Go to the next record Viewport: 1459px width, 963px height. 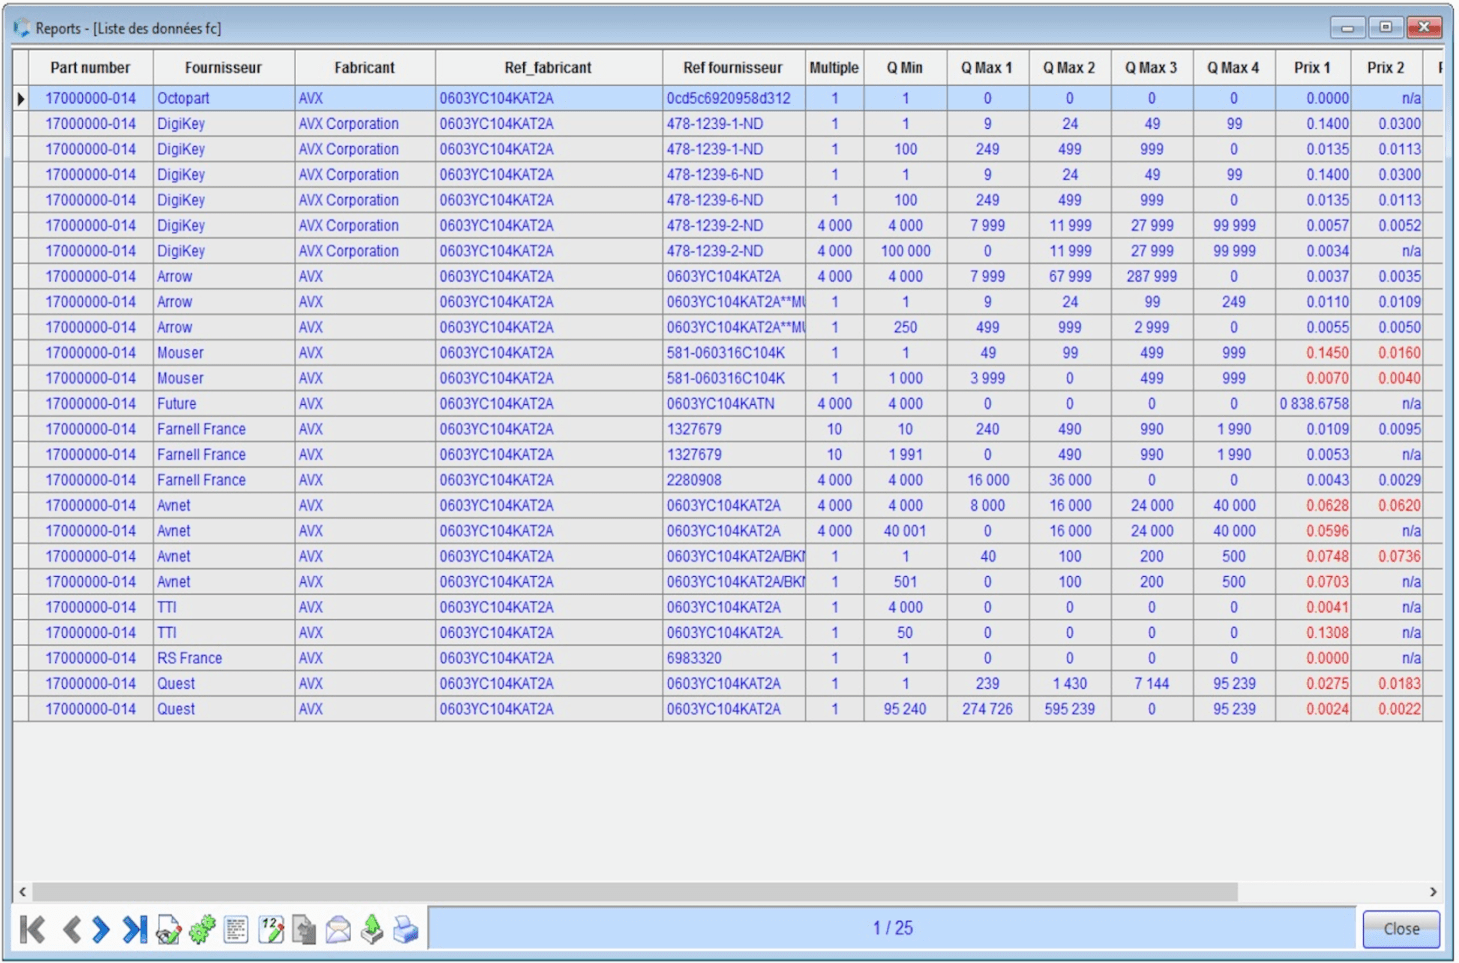coord(101,929)
